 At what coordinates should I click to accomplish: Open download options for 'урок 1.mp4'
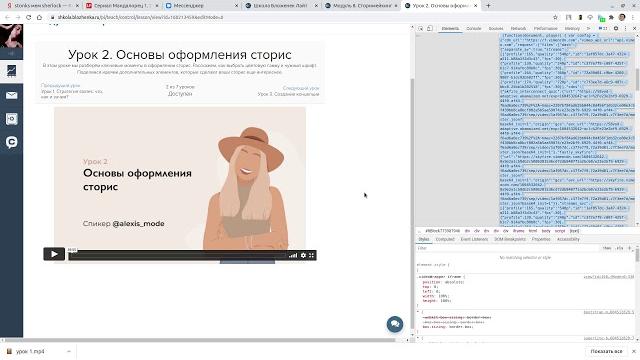[x=69, y=351]
